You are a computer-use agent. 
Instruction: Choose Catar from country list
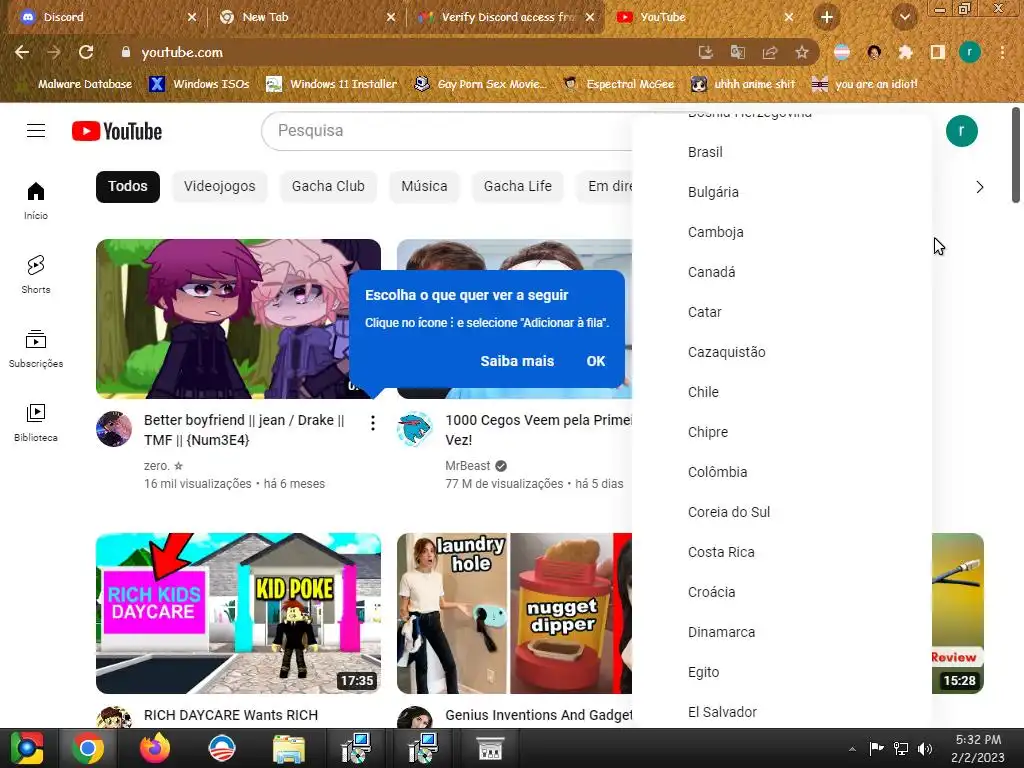click(x=782, y=312)
